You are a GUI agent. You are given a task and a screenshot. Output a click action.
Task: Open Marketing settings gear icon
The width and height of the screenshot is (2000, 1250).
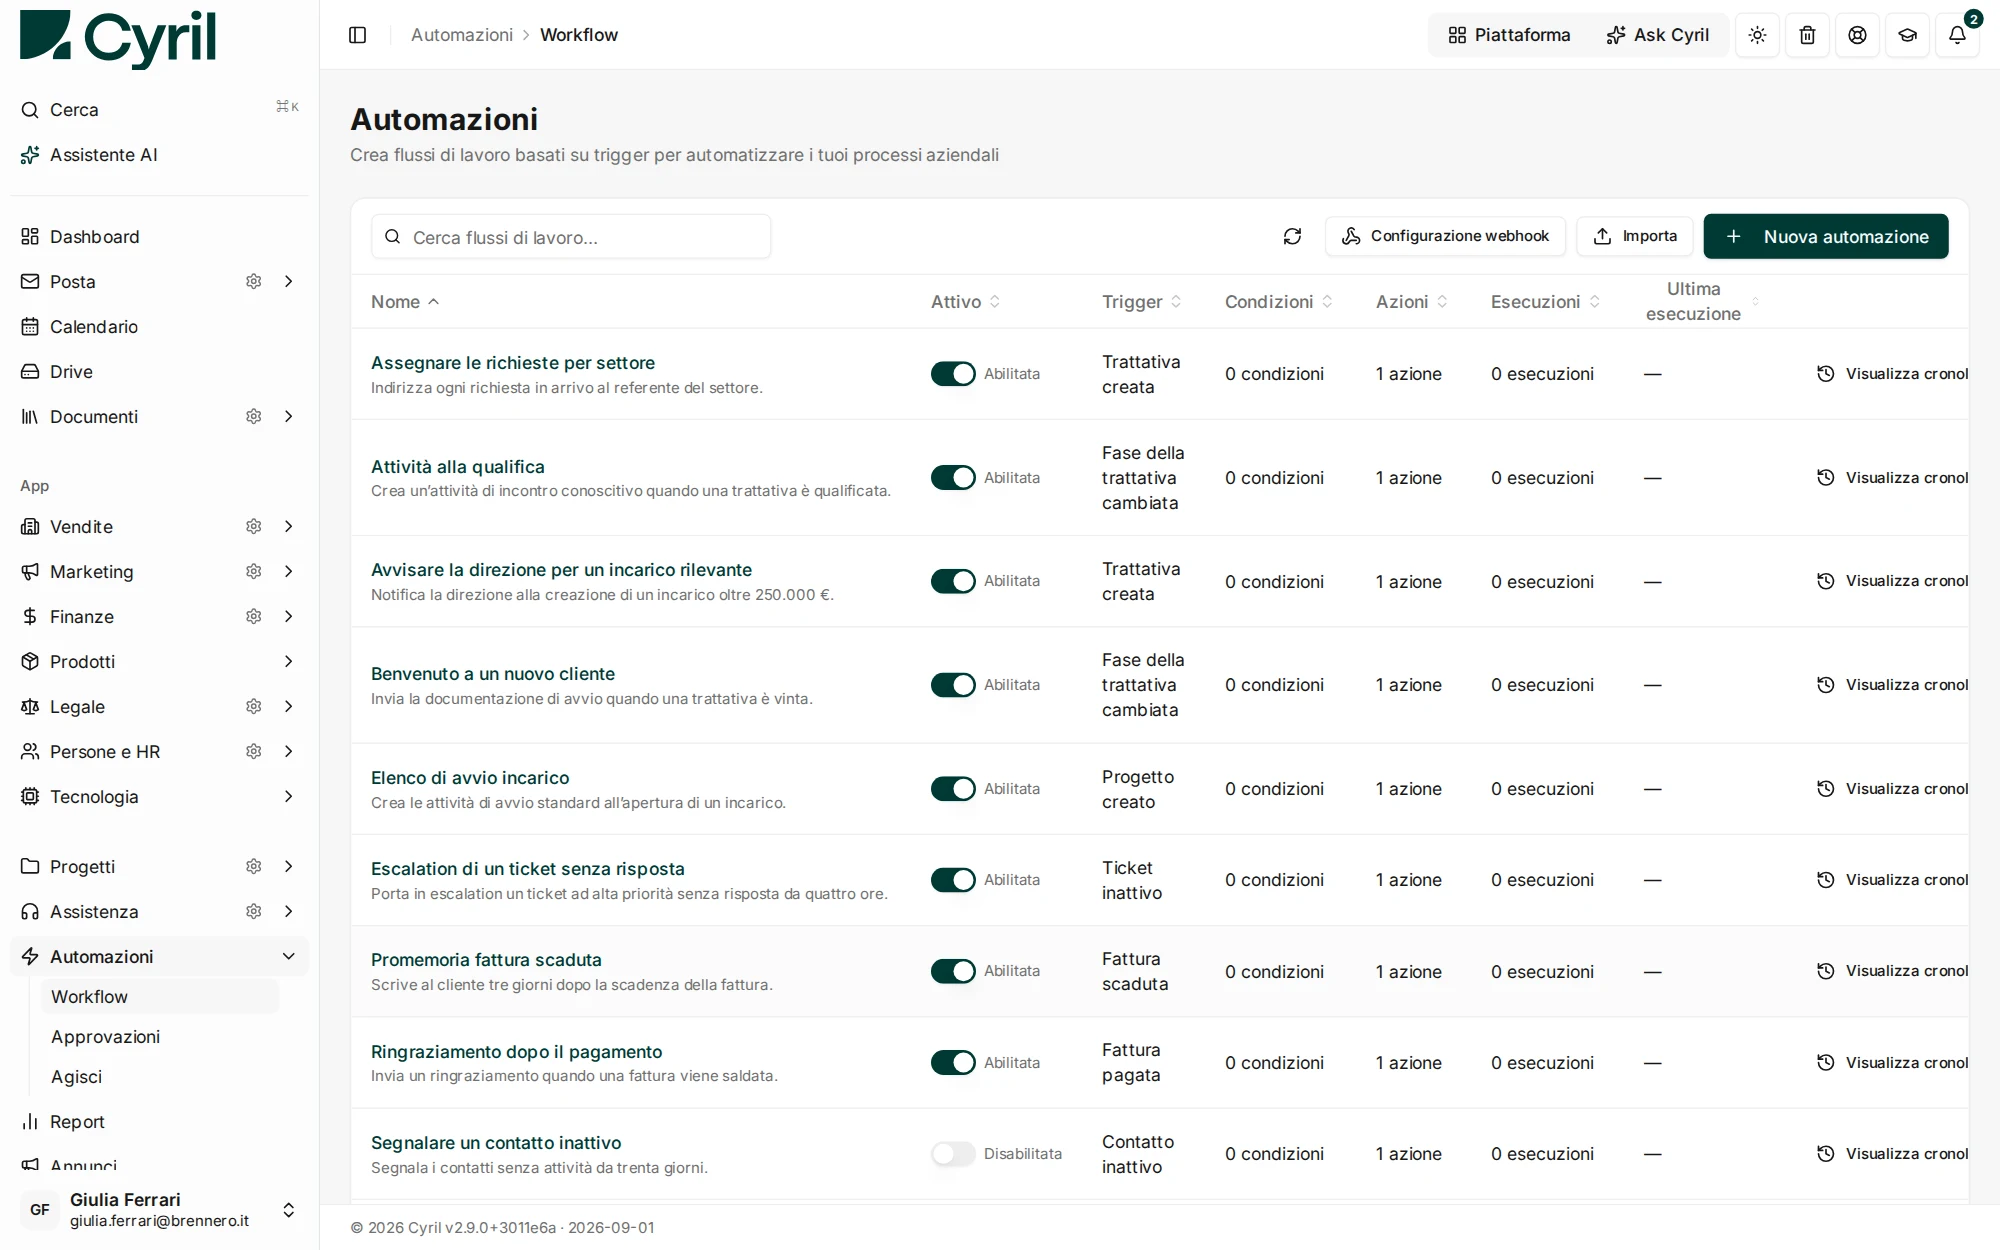coord(254,571)
